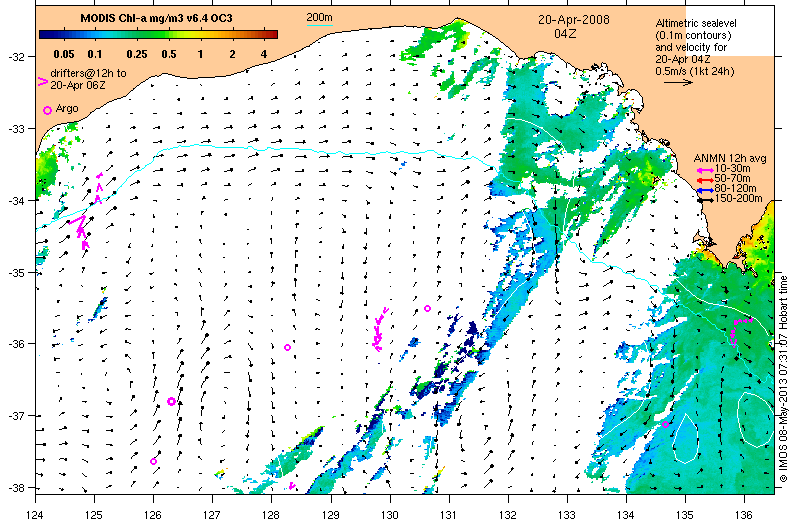This screenshot has width=800, height=520.
Task: Click the magenta drifter track near 129.8E, 35.8S
Action: tap(379, 330)
